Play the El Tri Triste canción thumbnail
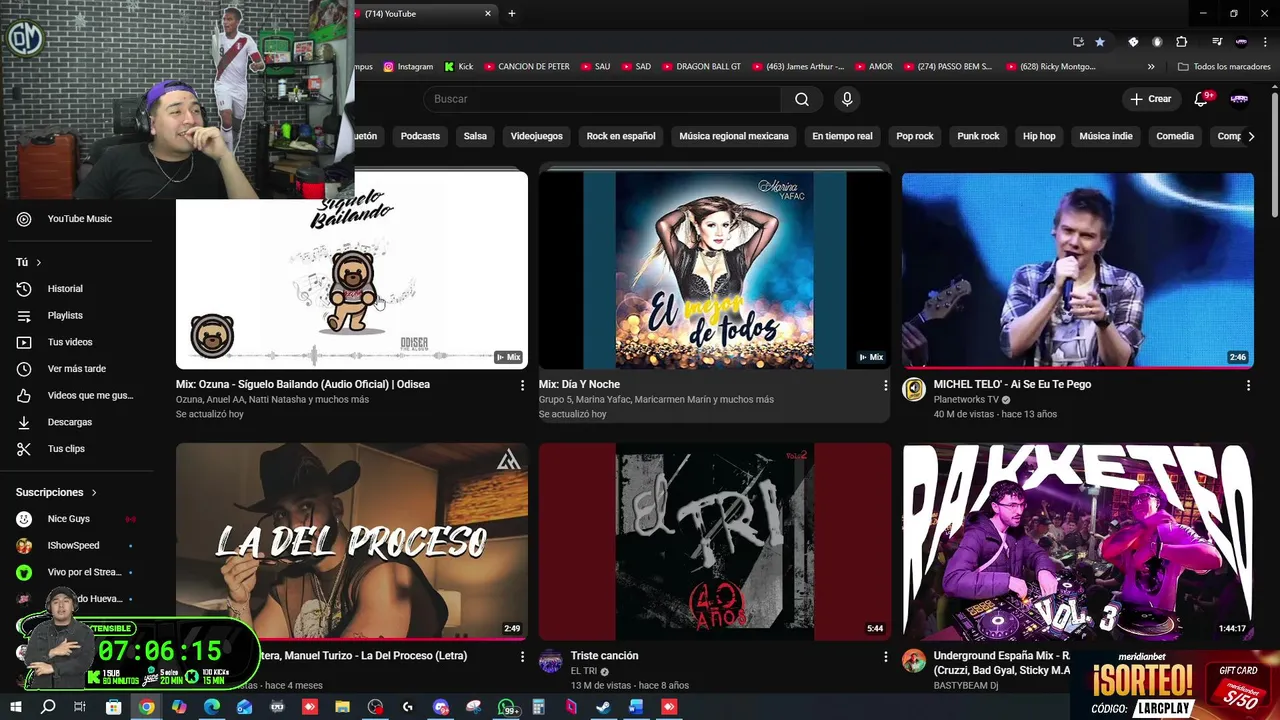Image resolution: width=1280 pixels, height=720 pixels. (x=715, y=542)
